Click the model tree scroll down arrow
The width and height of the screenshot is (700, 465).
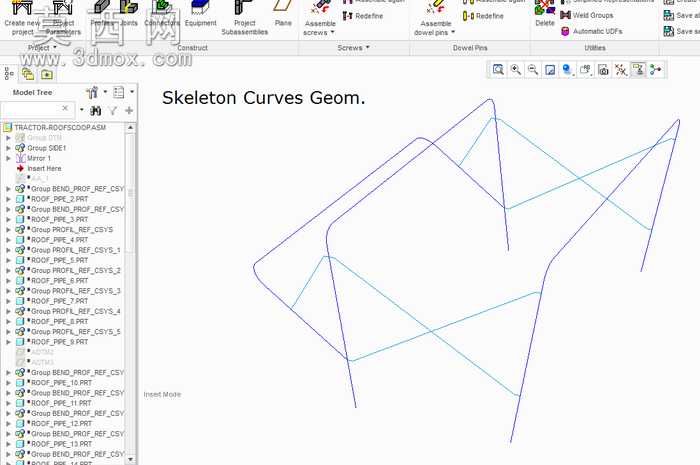tap(130, 459)
